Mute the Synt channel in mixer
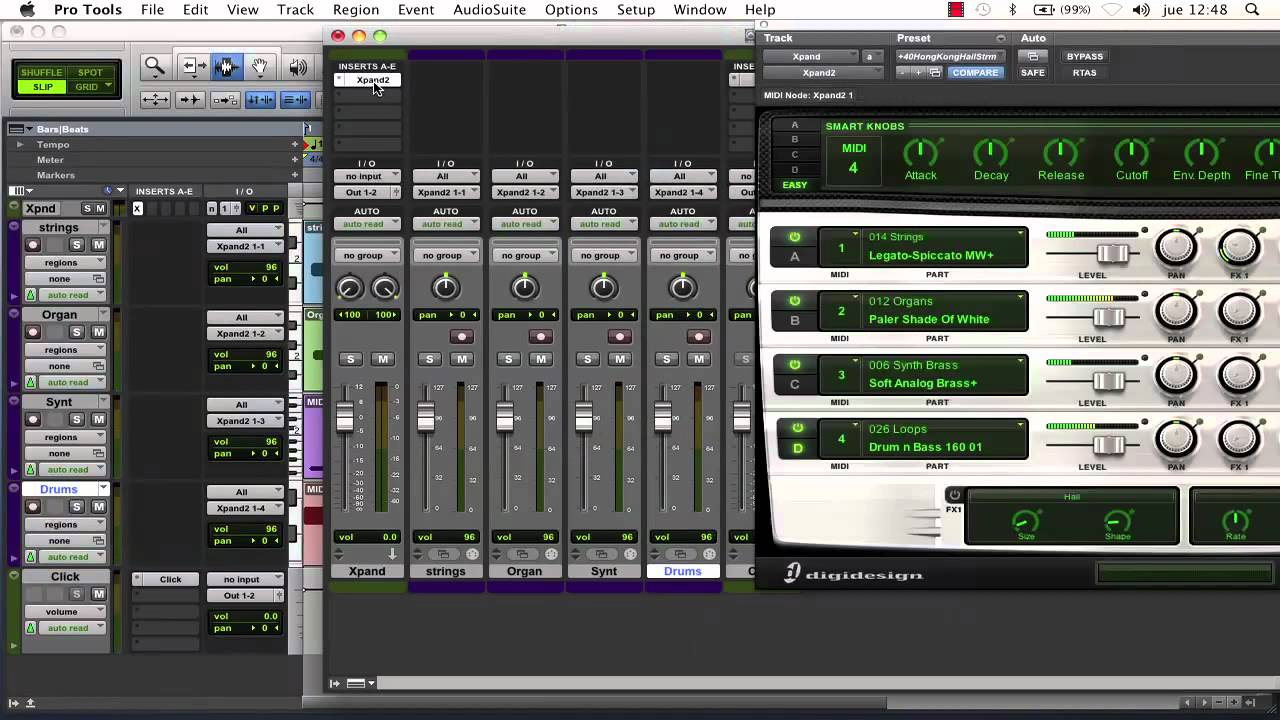1280x720 pixels. [619, 359]
